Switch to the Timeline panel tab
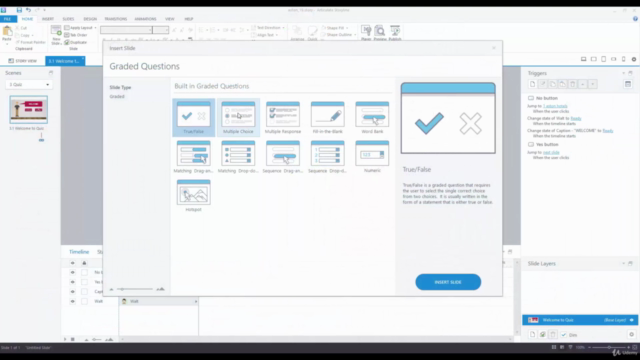 pyautogui.click(x=79, y=252)
